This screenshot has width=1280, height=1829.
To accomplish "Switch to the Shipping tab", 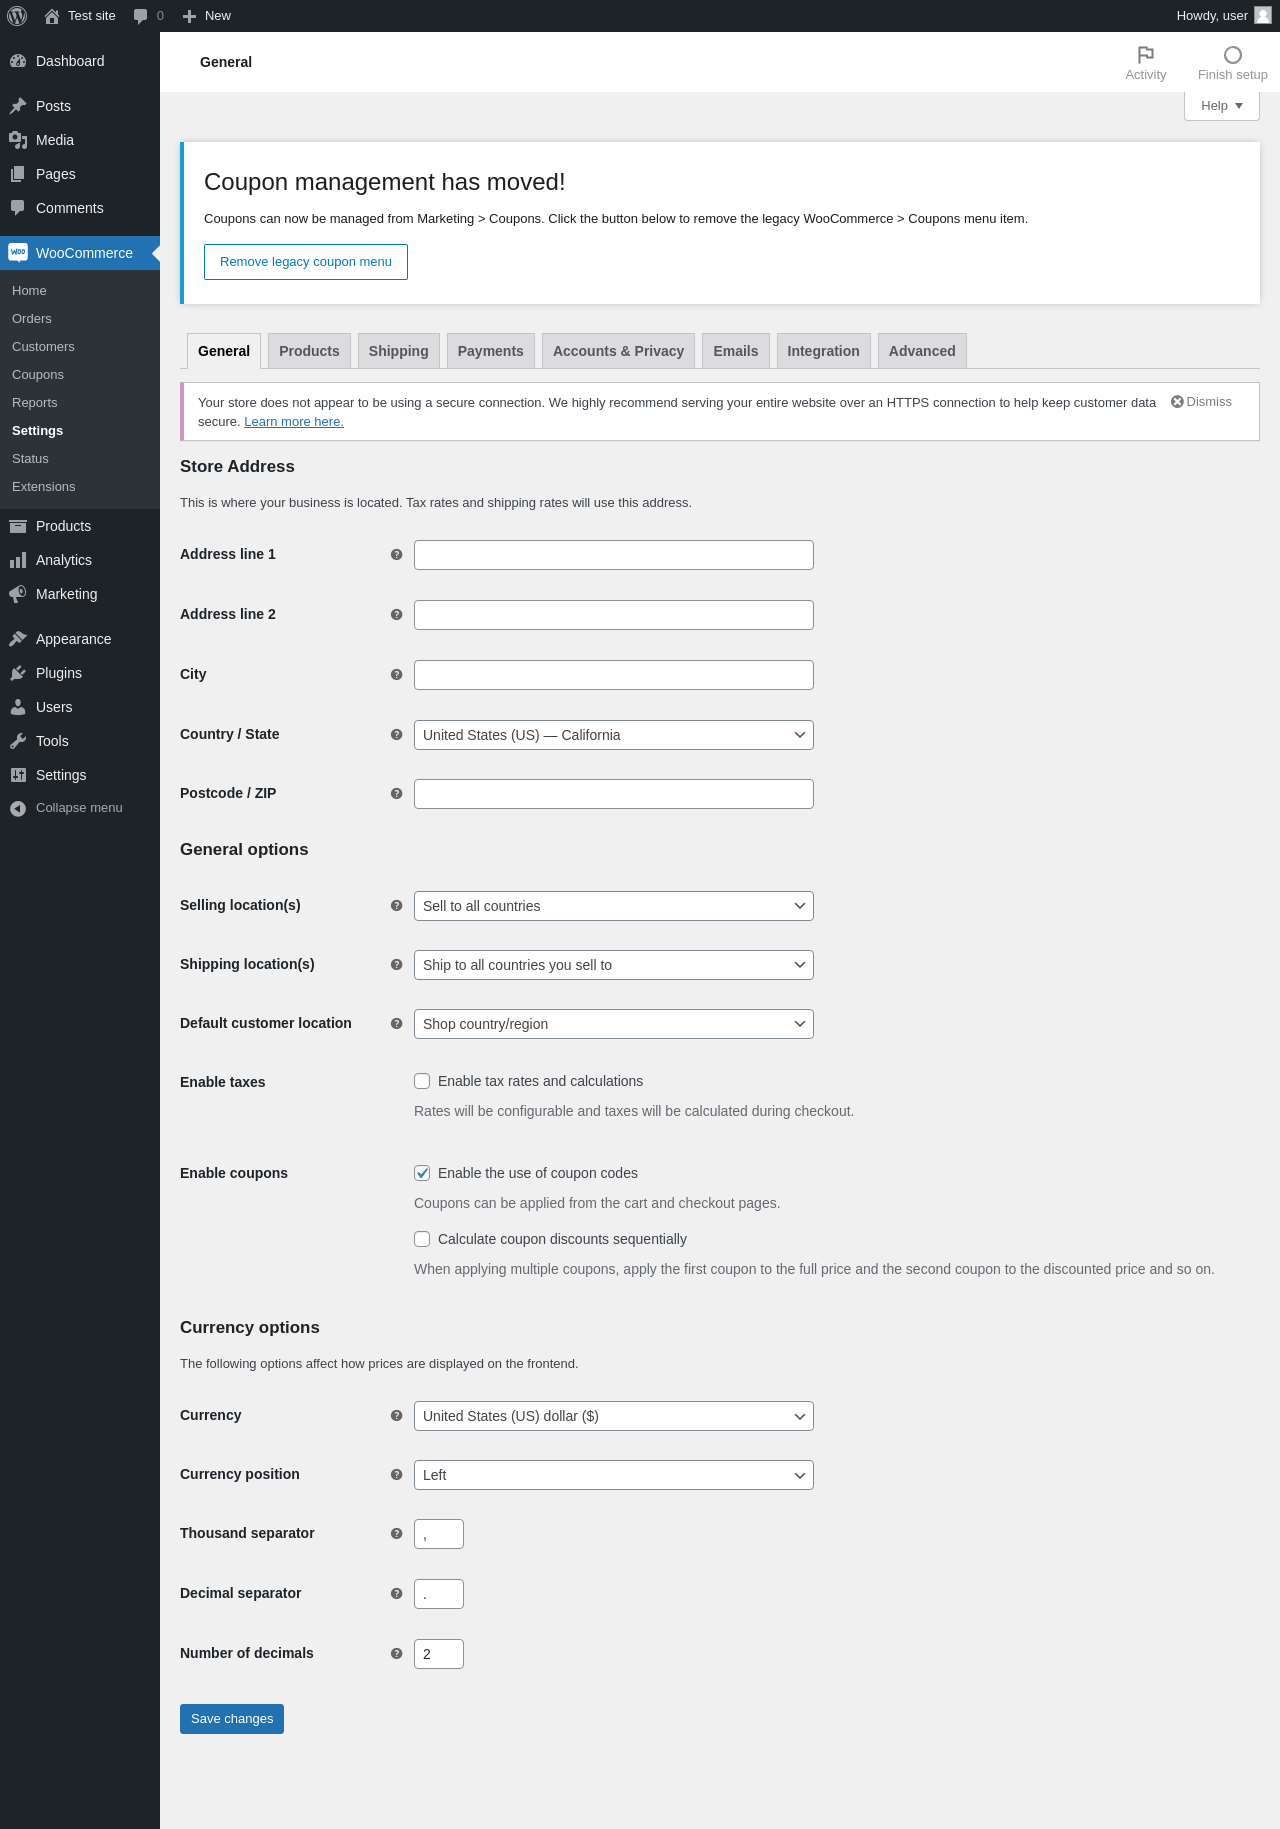I will (398, 351).
